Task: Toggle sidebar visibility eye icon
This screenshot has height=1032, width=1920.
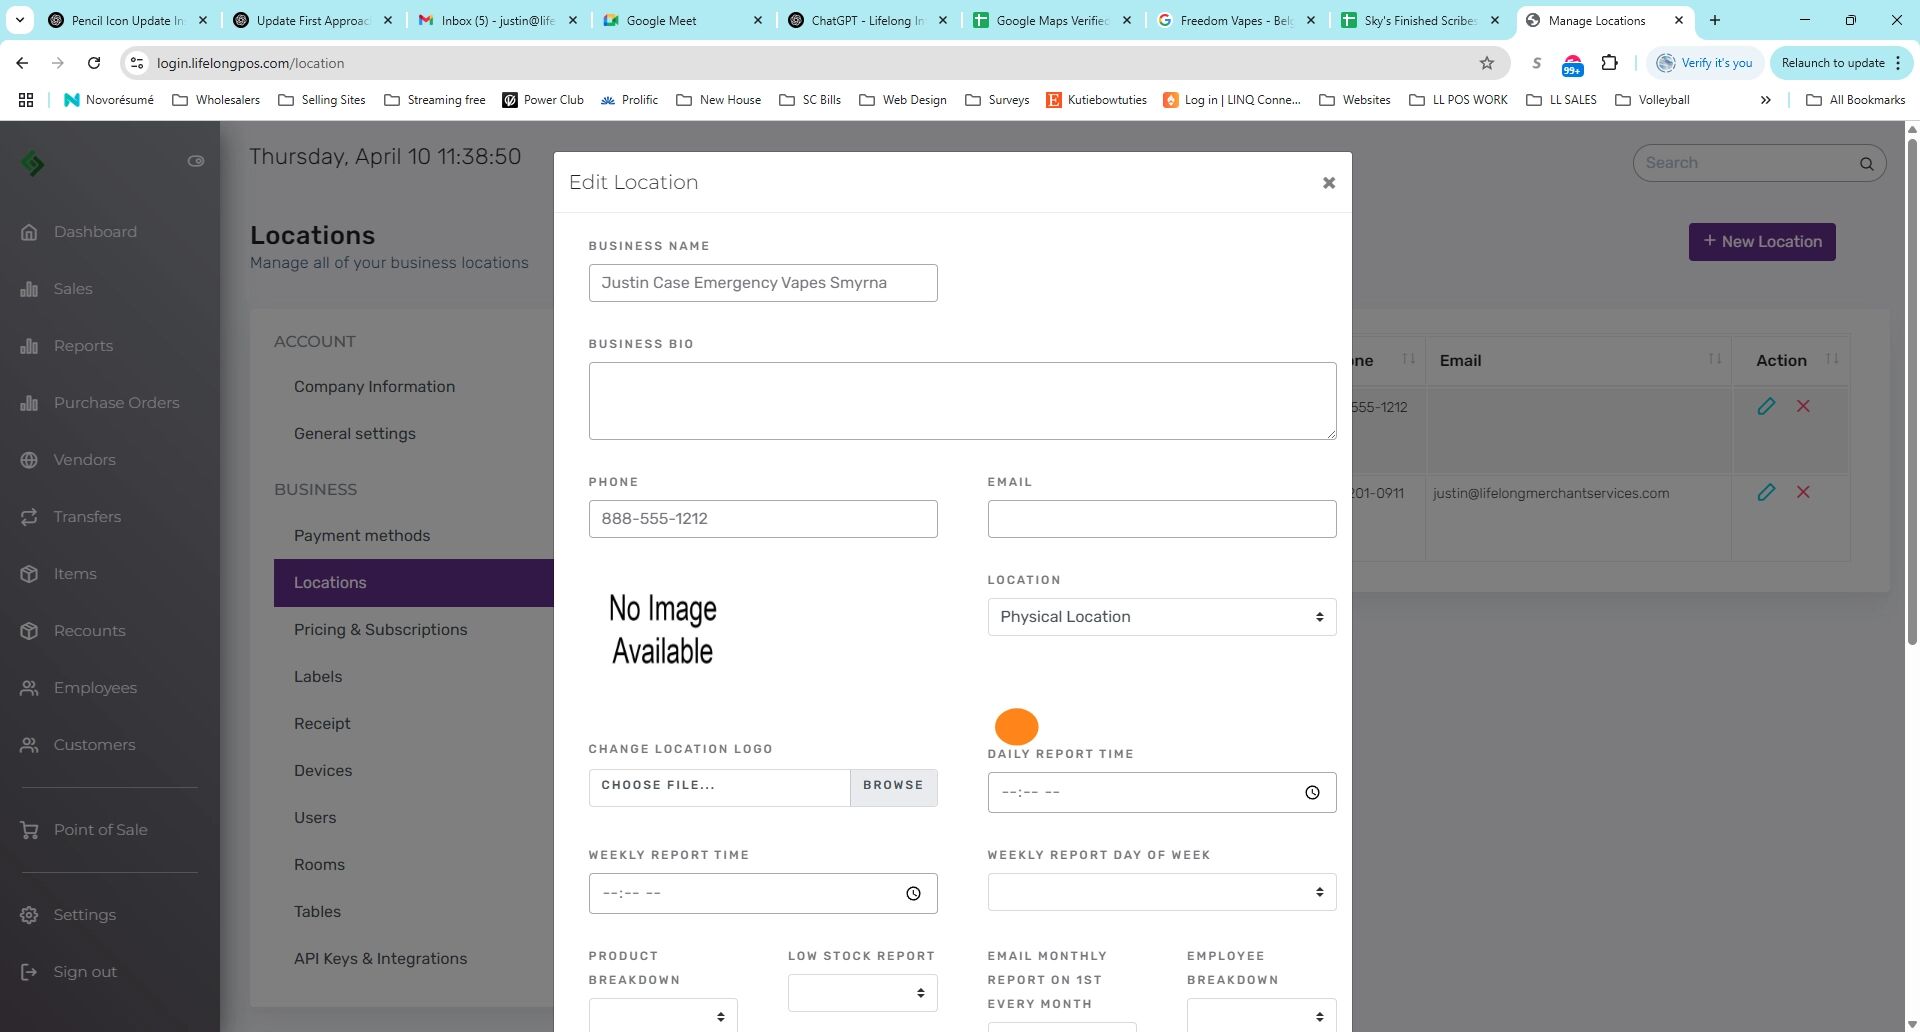Action: pos(196,161)
